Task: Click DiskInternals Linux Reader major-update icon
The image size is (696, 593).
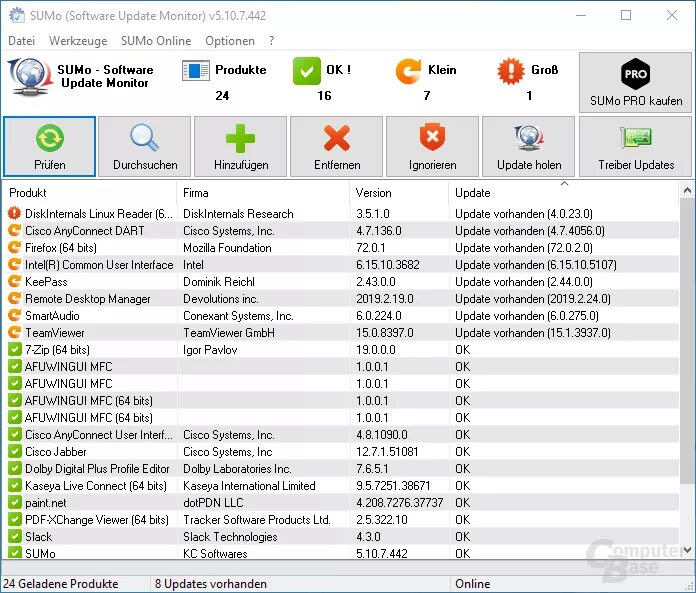Action: pos(15,213)
